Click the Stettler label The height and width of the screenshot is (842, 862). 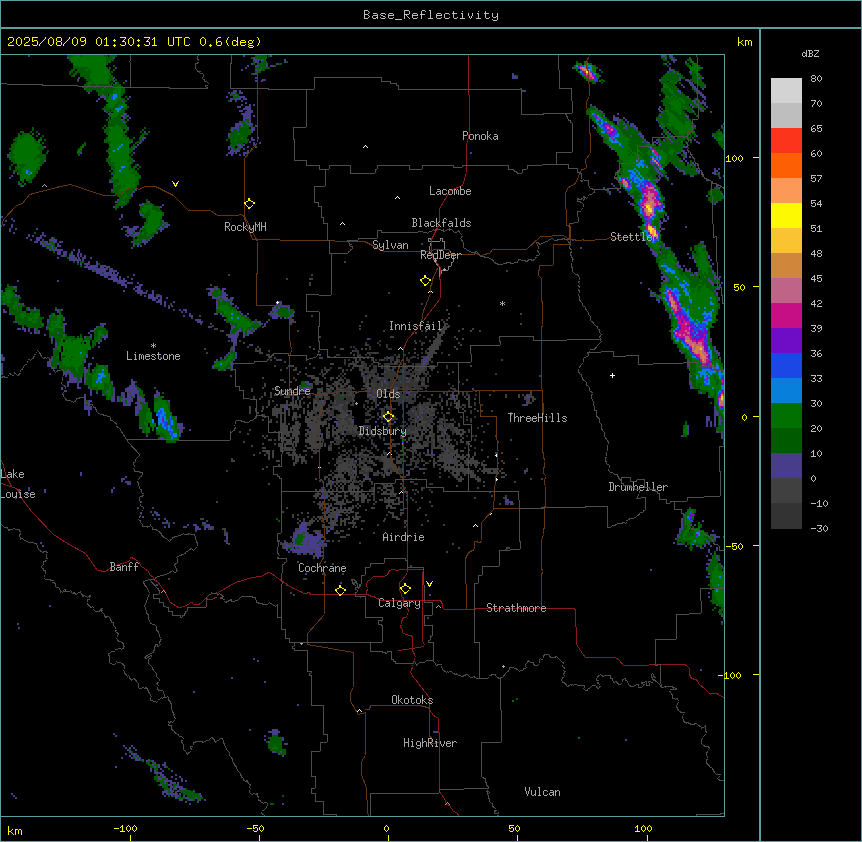[633, 237]
